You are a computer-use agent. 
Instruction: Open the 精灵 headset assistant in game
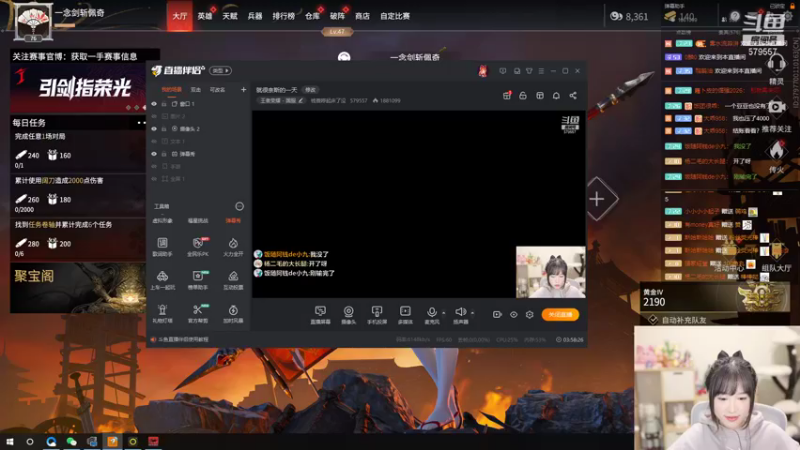tap(776, 70)
